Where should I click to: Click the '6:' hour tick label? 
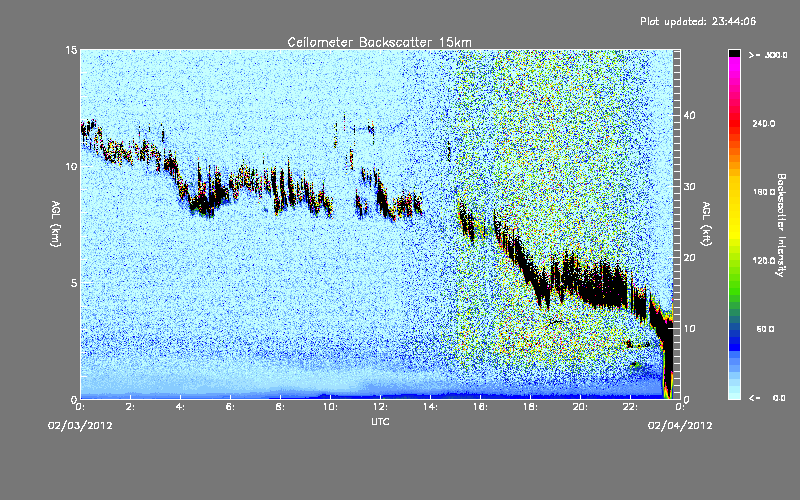point(230,407)
